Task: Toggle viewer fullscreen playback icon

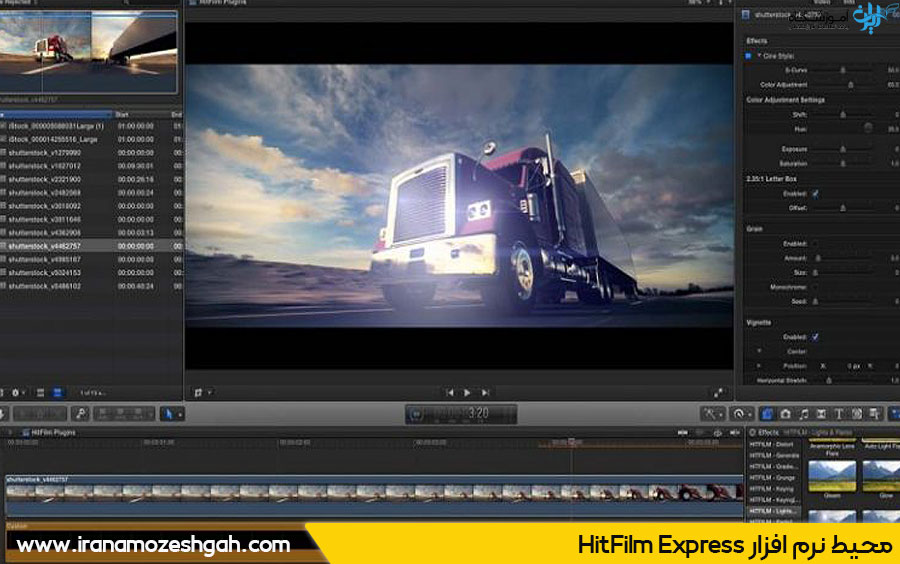Action: [x=718, y=393]
